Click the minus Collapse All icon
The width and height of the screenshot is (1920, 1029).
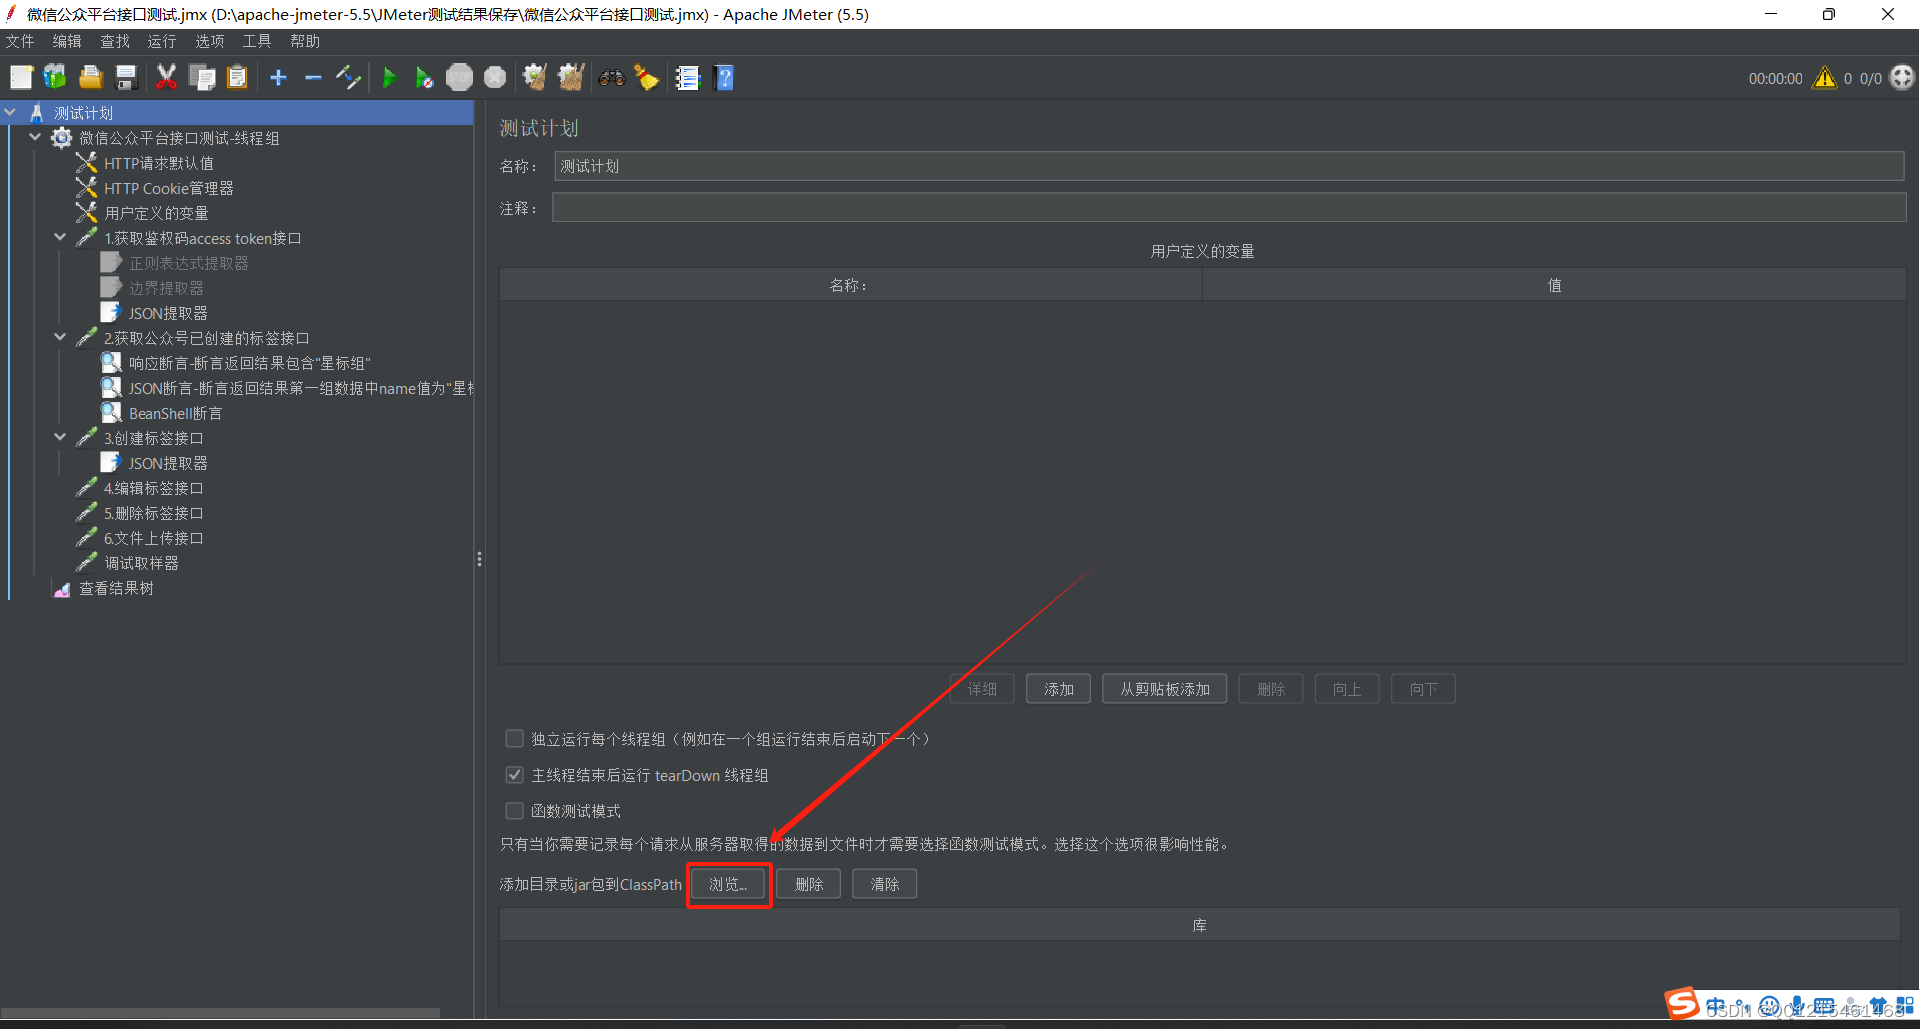click(313, 77)
